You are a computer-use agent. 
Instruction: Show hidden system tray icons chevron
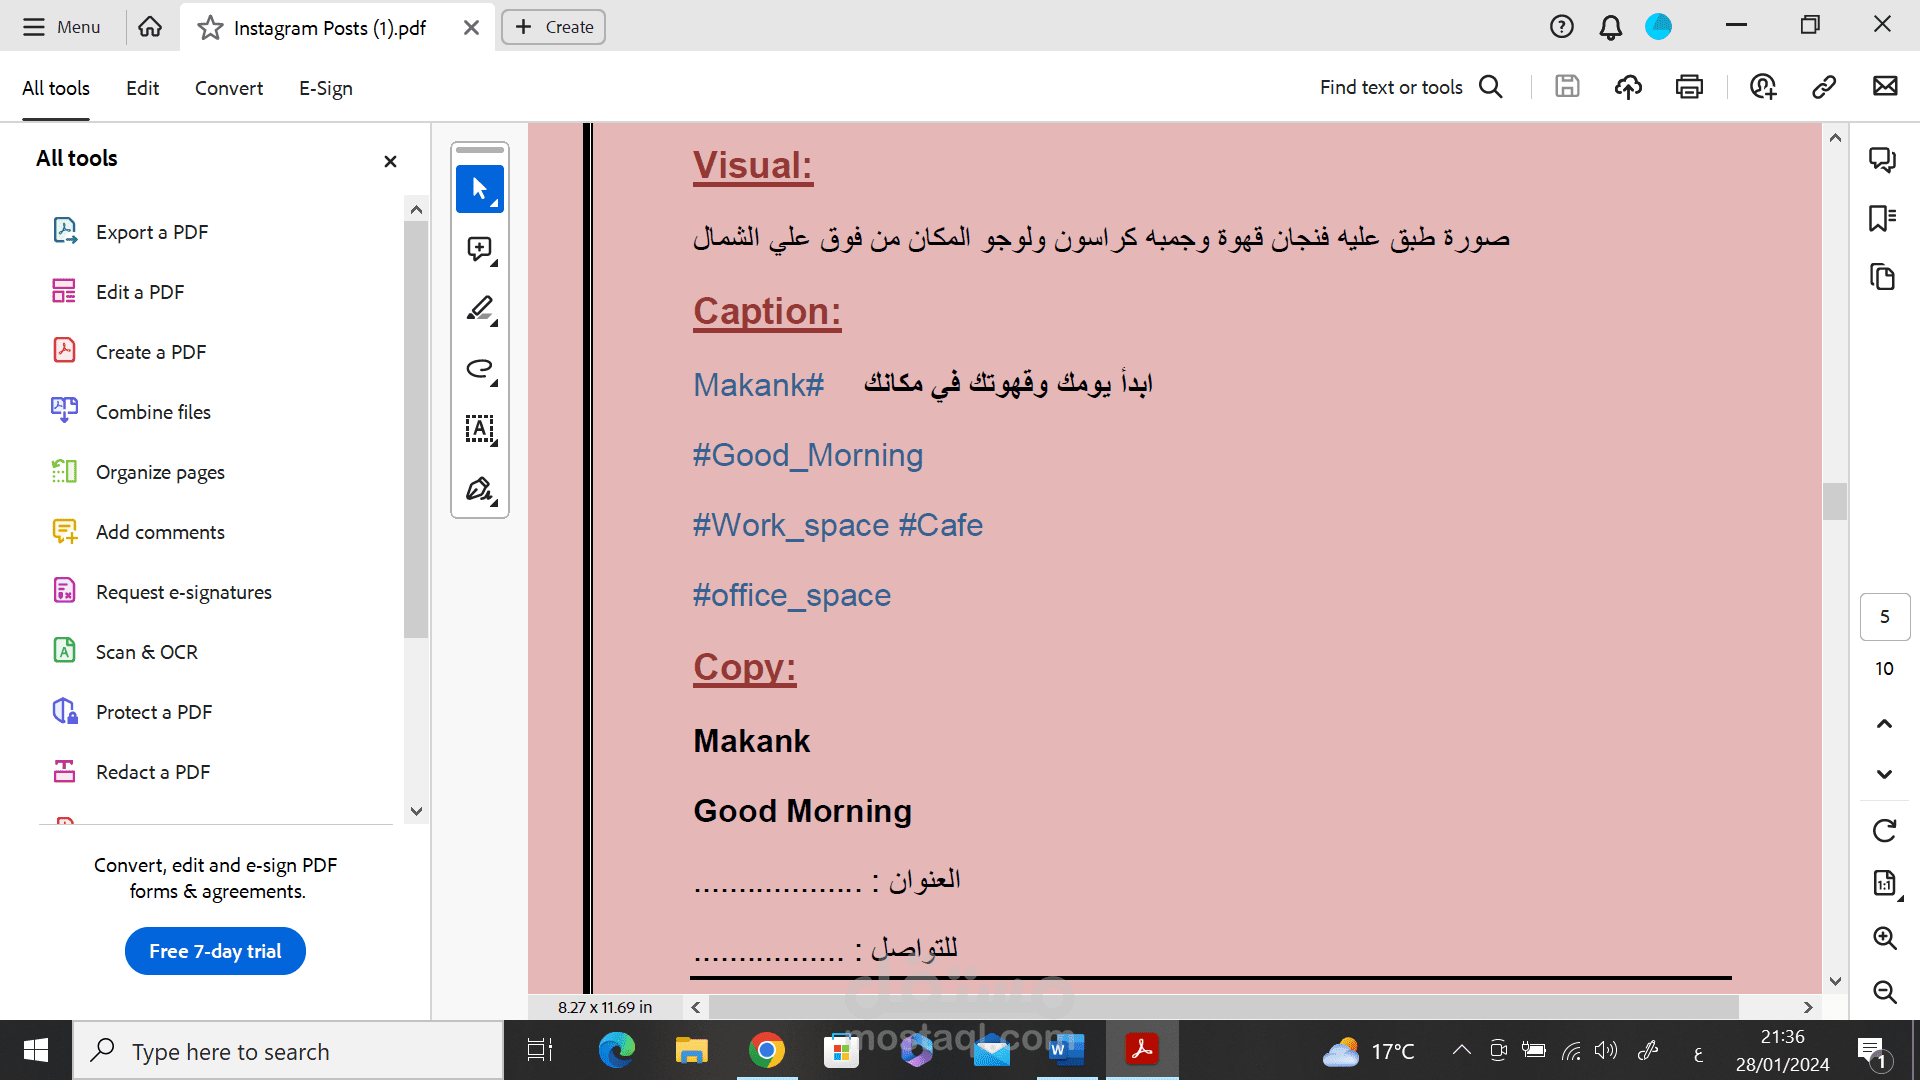click(1461, 1050)
